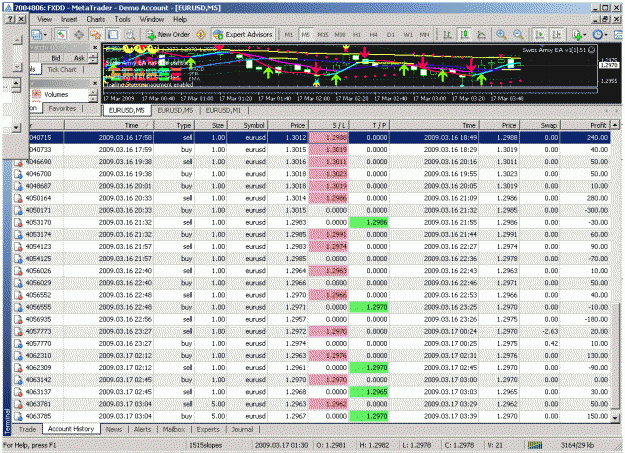Switch chart to M1 timeframe
The height and width of the screenshot is (453, 625).
(x=289, y=35)
